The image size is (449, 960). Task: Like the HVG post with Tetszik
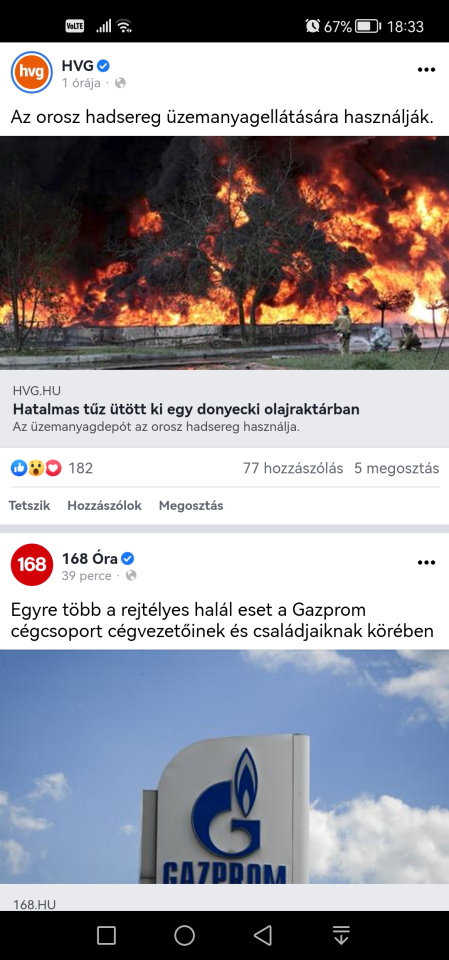pos(29,506)
